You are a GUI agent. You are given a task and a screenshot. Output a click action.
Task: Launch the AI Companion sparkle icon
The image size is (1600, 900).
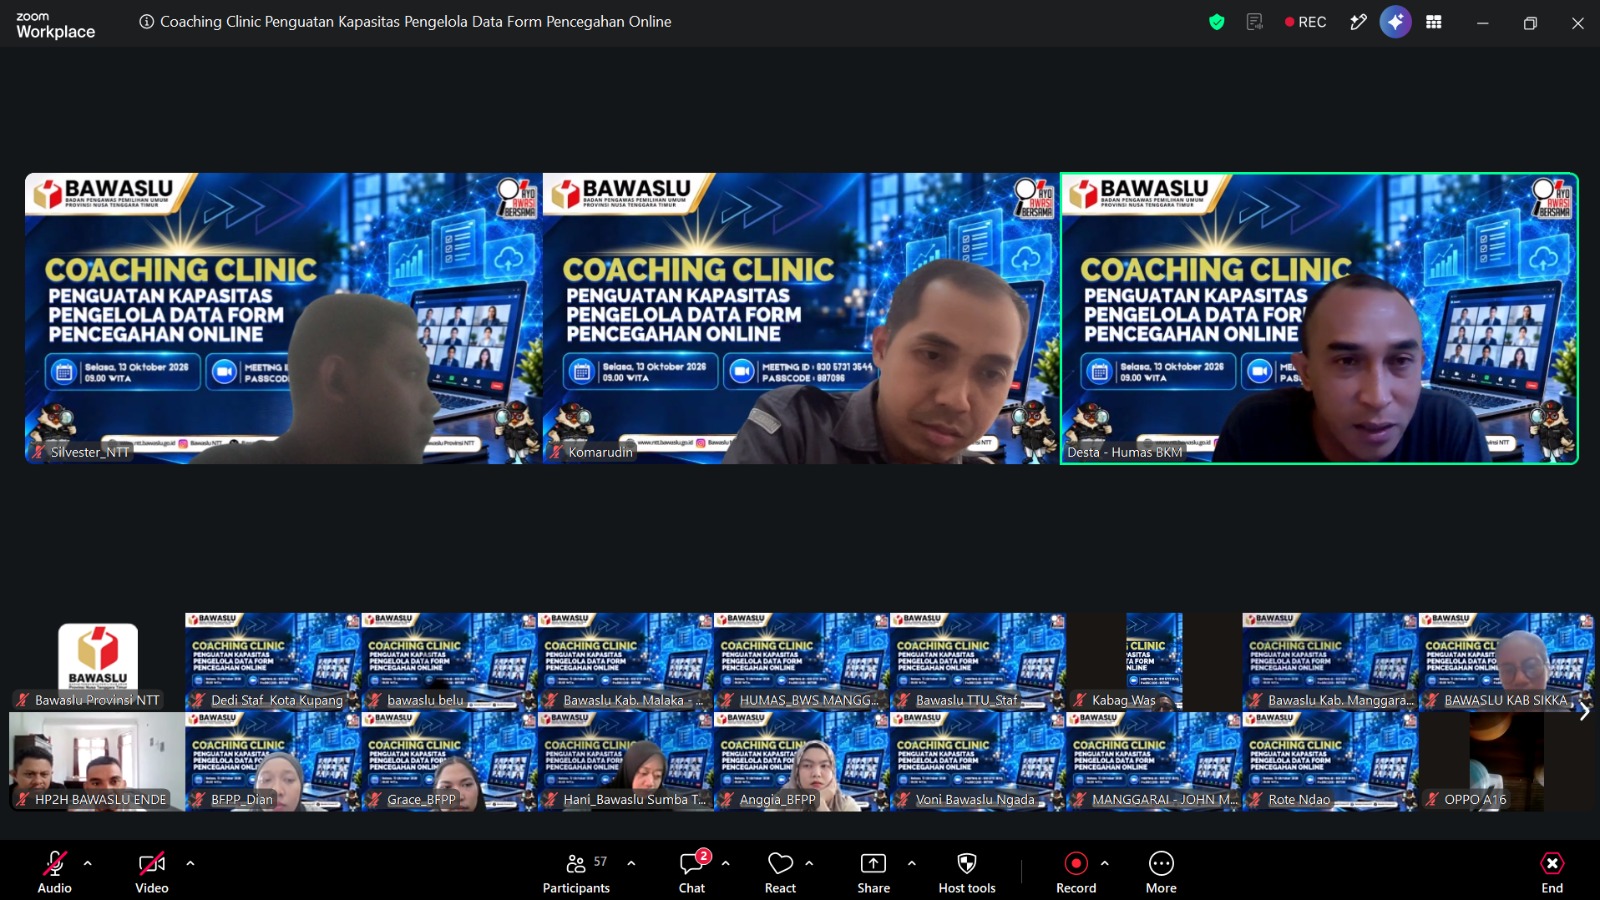click(x=1395, y=22)
